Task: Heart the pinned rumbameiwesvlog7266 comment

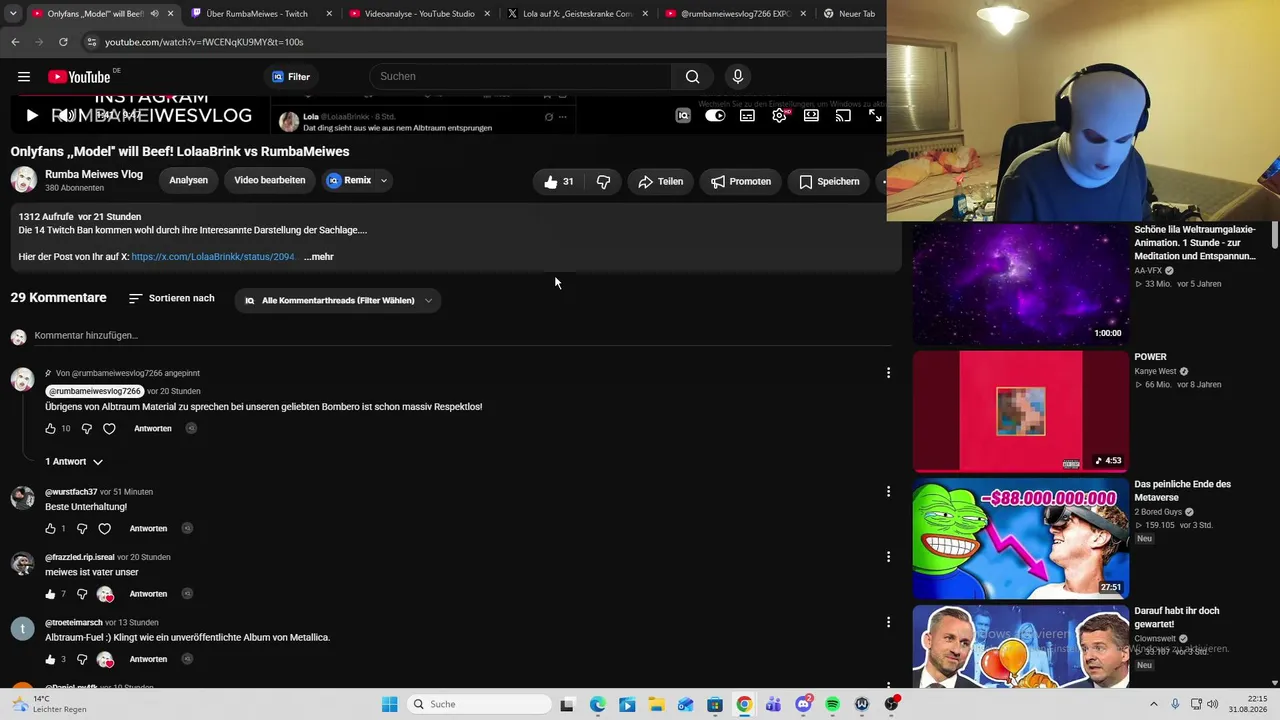Action: click(109, 429)
